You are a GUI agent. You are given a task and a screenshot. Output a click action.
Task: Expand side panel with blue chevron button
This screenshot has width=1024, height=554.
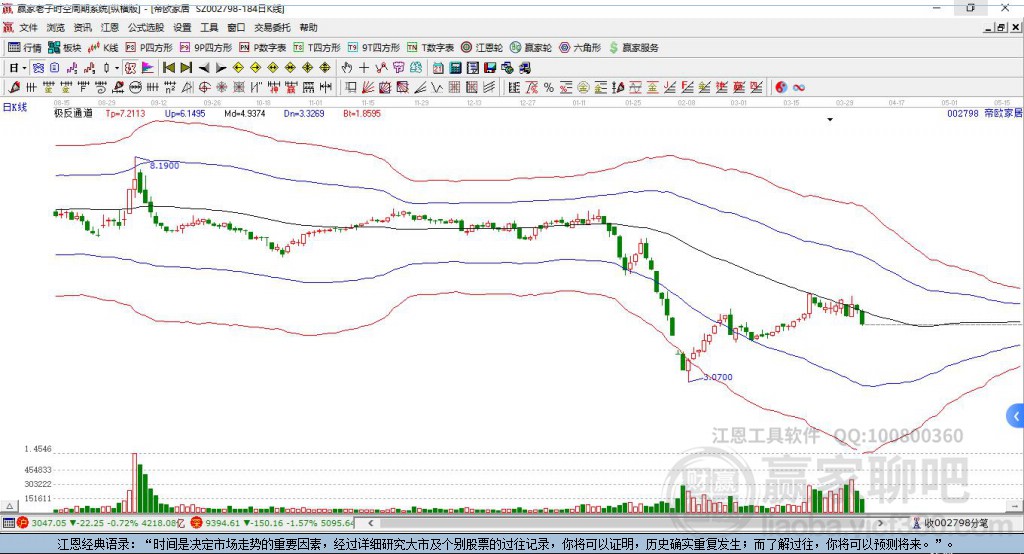(x=1016, y=416)
